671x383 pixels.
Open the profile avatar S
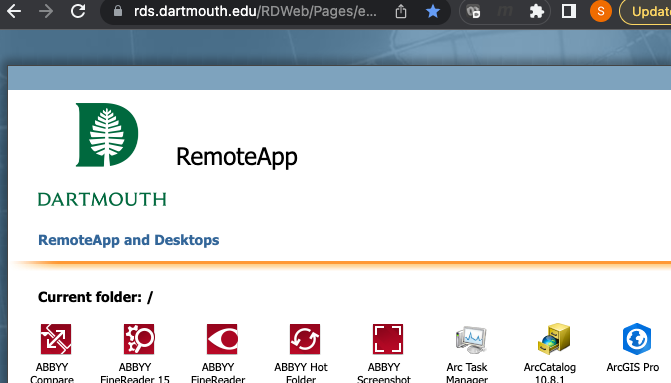(x=600, y=12)
